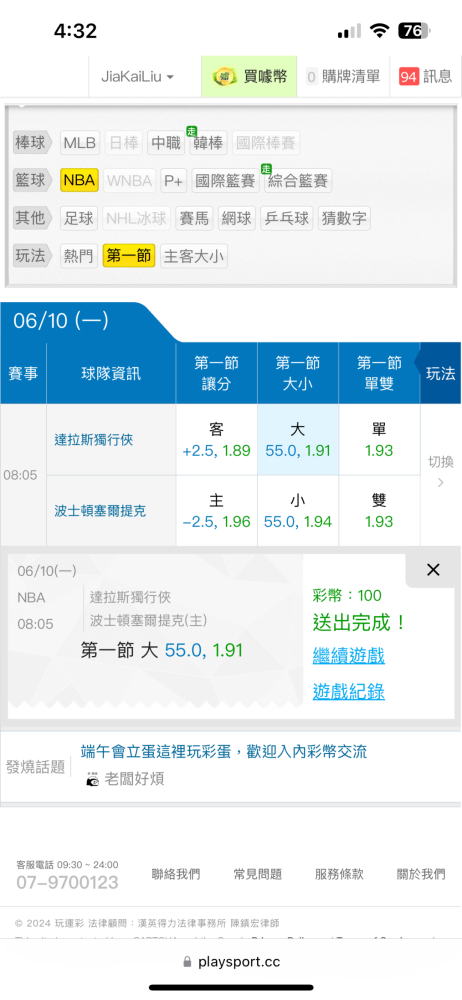The height and width of the screenshot is (1000, 462).
Task: Click the 玩法 header tab in table
Action: pyautogui.click(x=440, y=374)
